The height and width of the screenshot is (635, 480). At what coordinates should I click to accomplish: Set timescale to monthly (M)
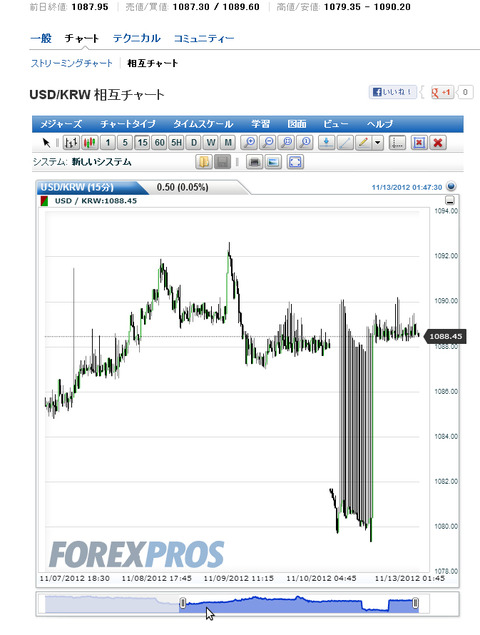(x=228, y=143)
